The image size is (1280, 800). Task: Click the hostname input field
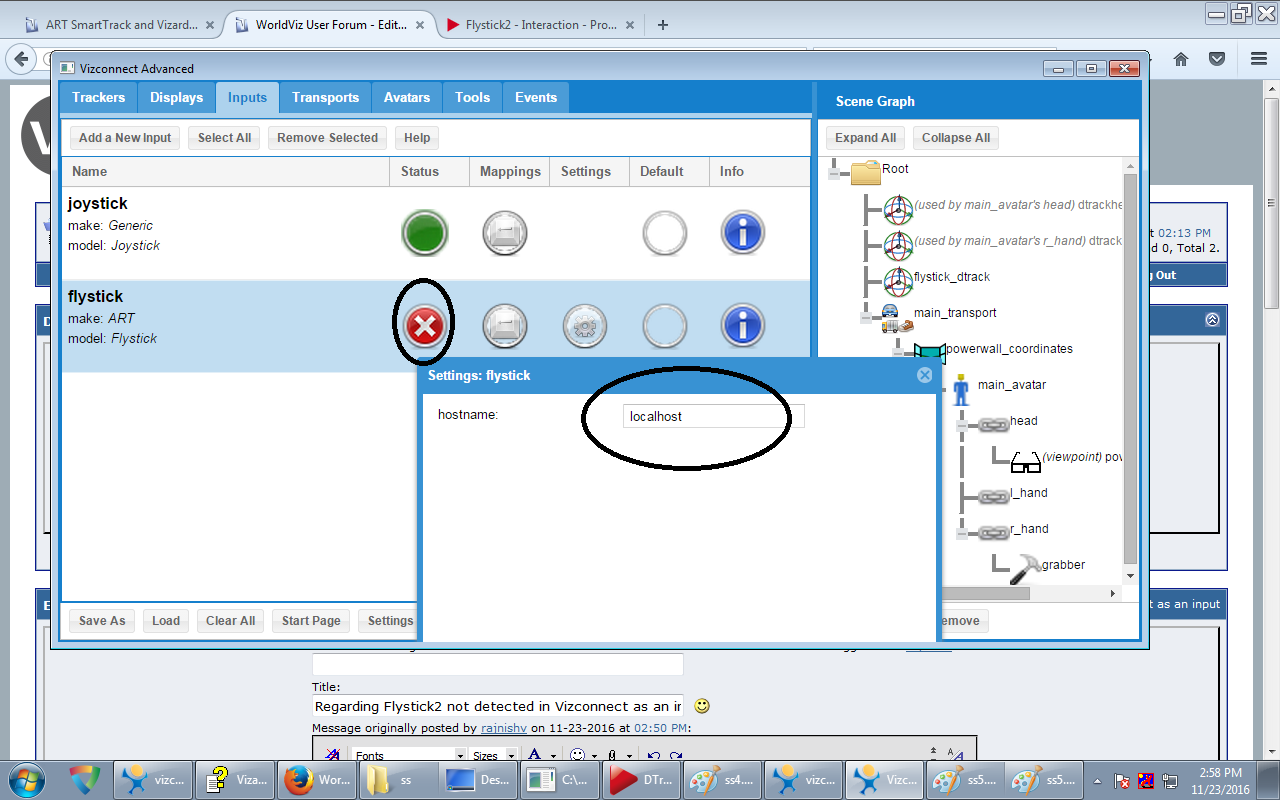pos(713,416)
